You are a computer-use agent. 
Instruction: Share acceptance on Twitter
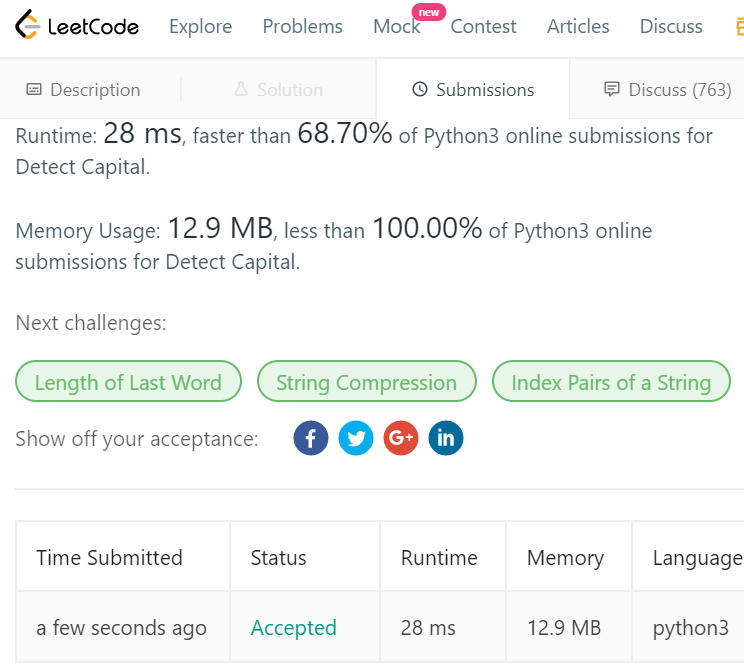(356, 438)
